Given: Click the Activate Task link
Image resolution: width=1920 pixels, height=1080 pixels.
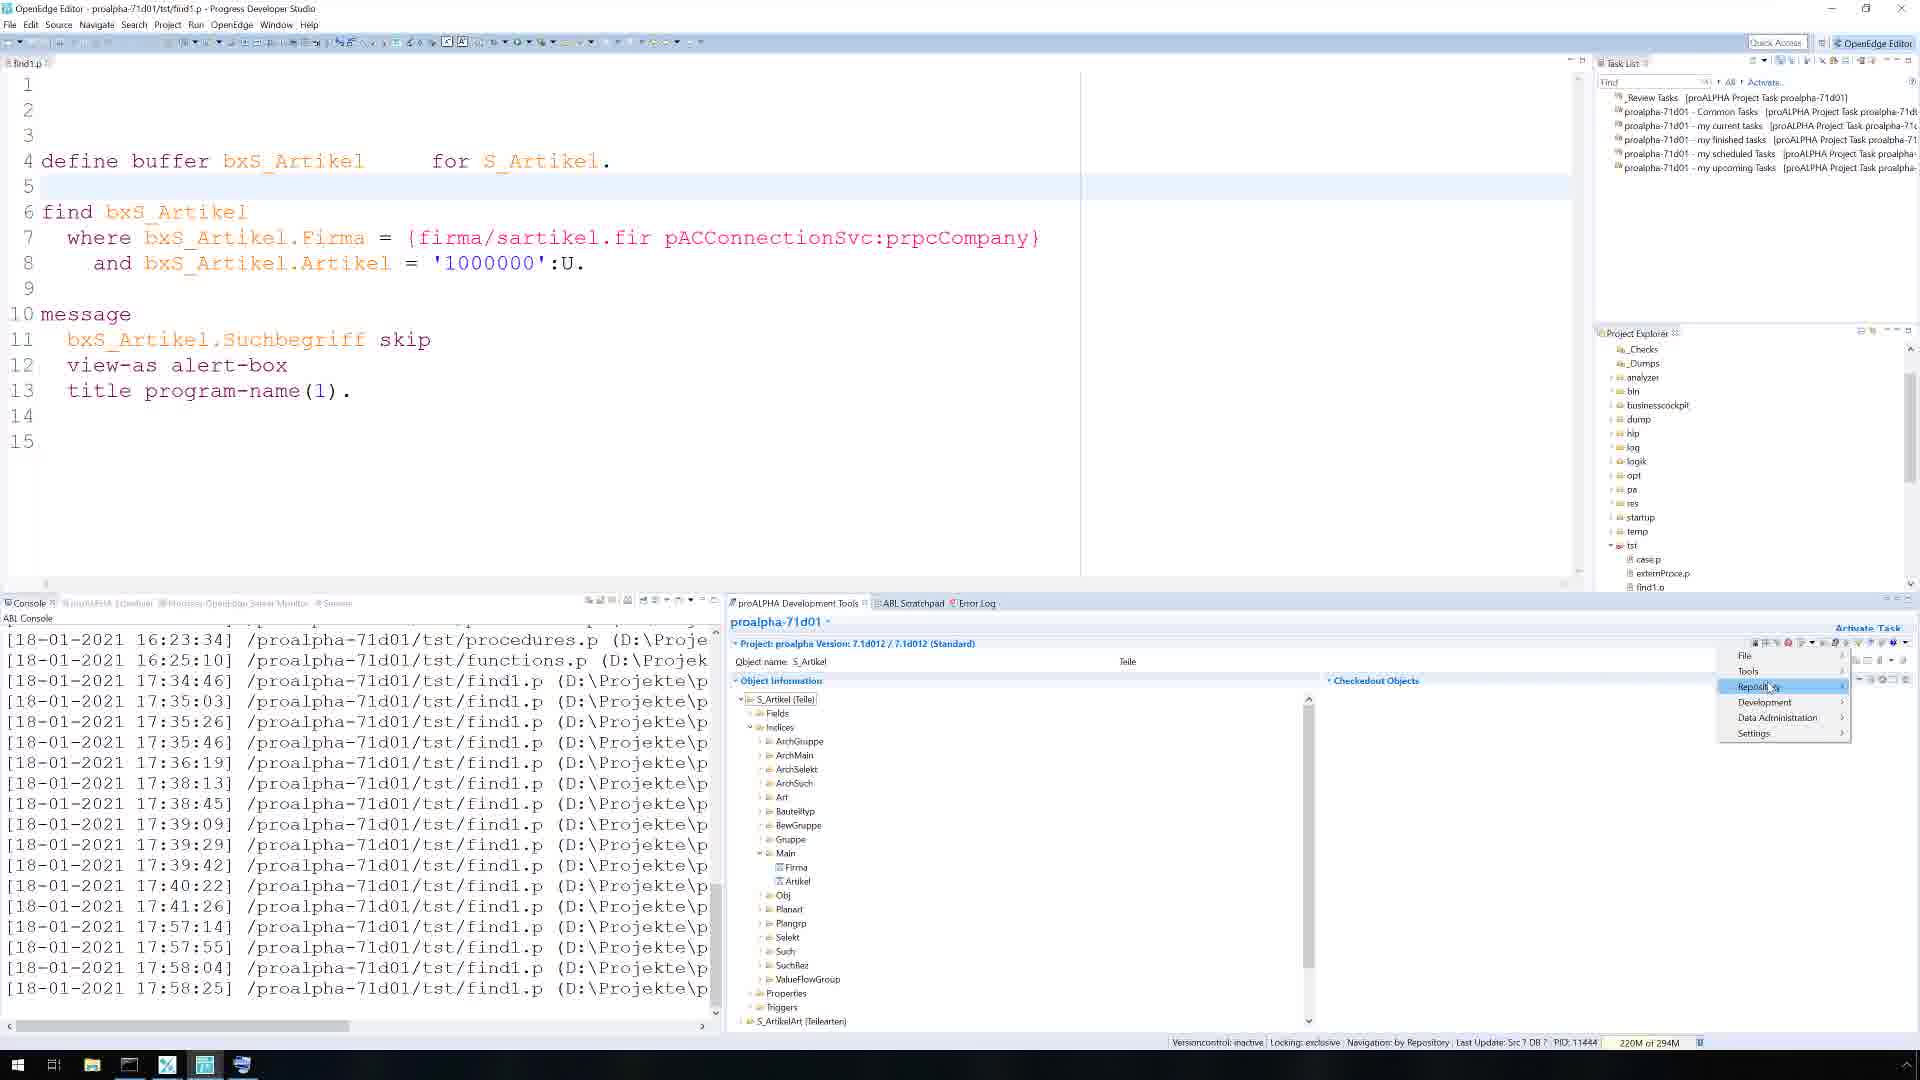Looking at the screenshot, I should point(1867,629).
